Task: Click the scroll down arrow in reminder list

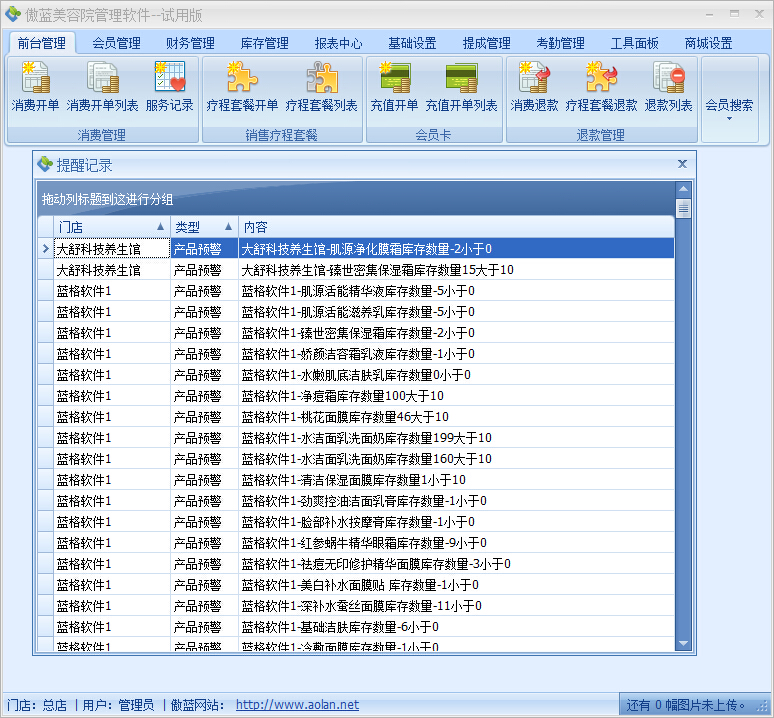Action: tap(683, 644)
